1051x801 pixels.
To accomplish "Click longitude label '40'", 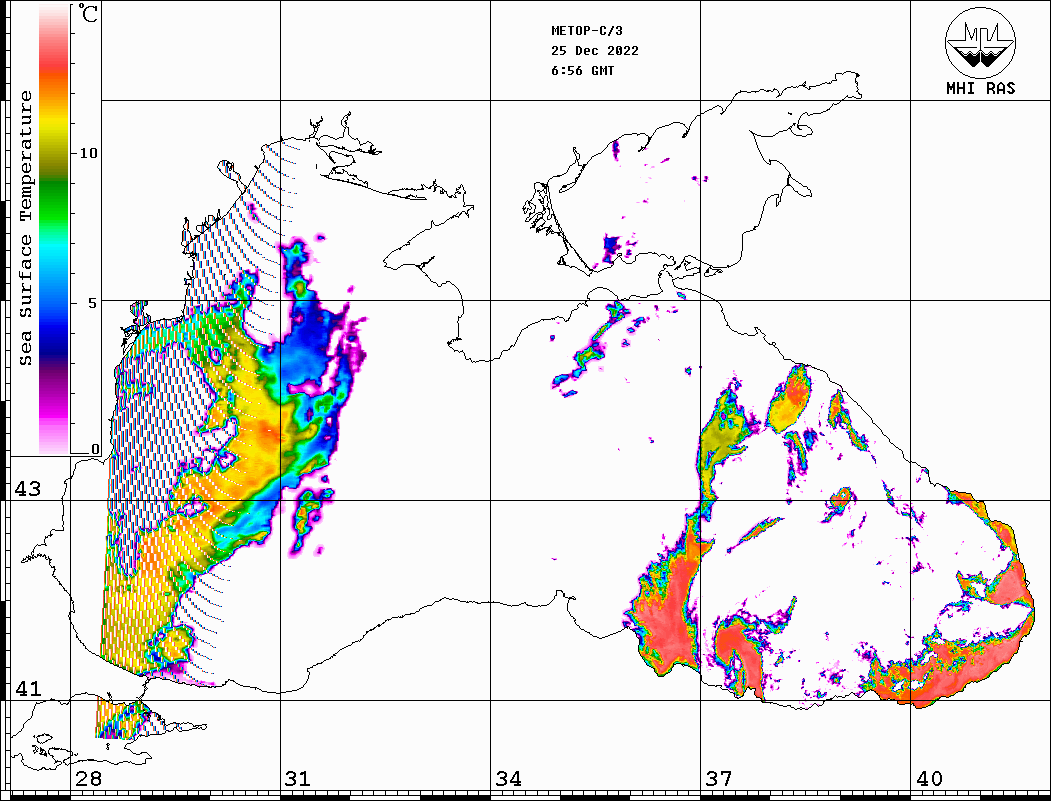I will (x=929, y=779).
